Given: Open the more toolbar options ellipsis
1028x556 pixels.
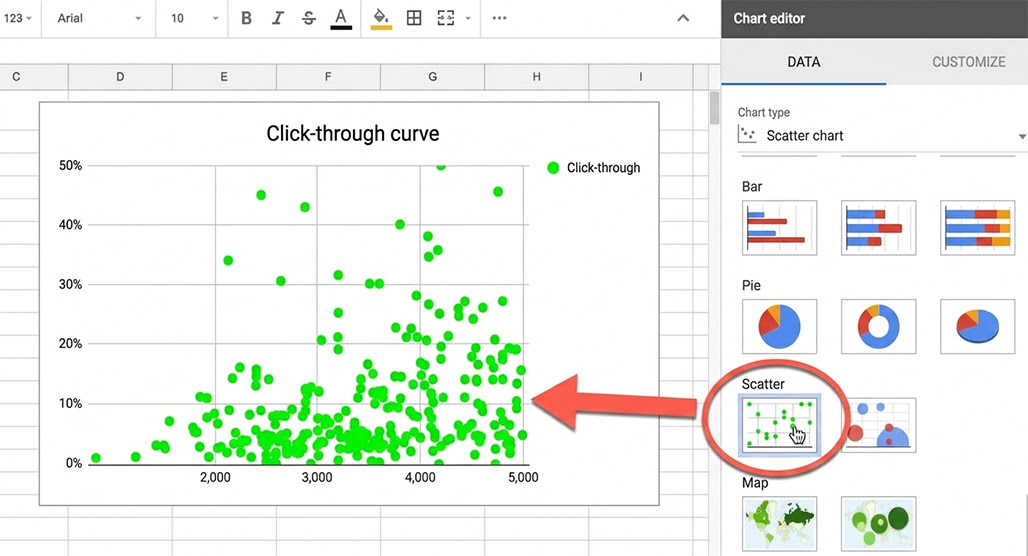Looking at the screenshot, I should pos(500,18).
